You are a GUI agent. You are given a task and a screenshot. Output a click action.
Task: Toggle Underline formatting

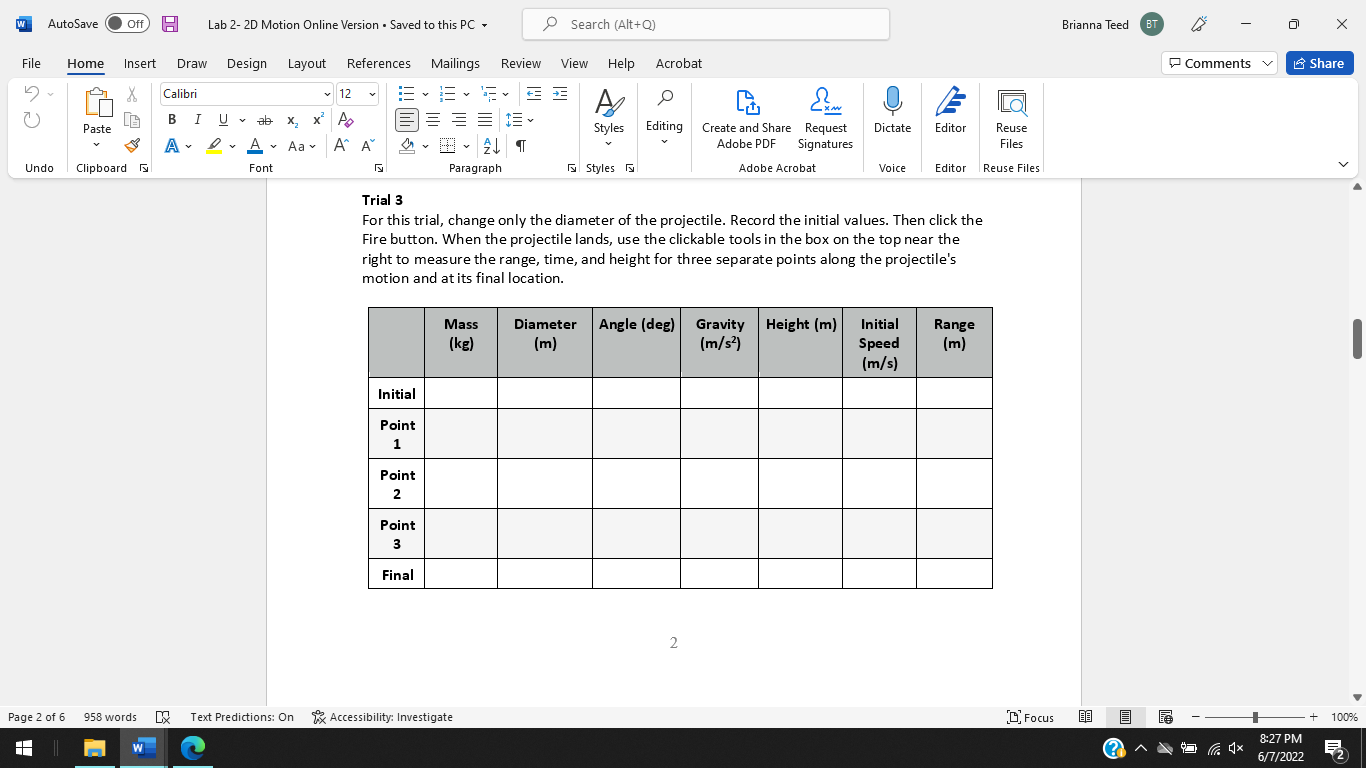(222, 120)
